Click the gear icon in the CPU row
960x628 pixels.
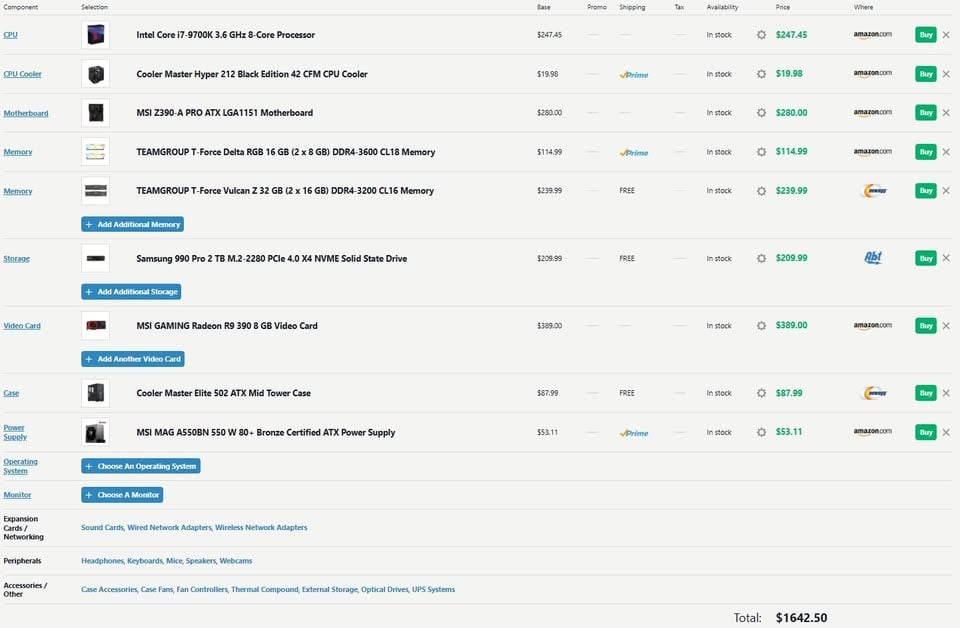click(x=761, y=35)
